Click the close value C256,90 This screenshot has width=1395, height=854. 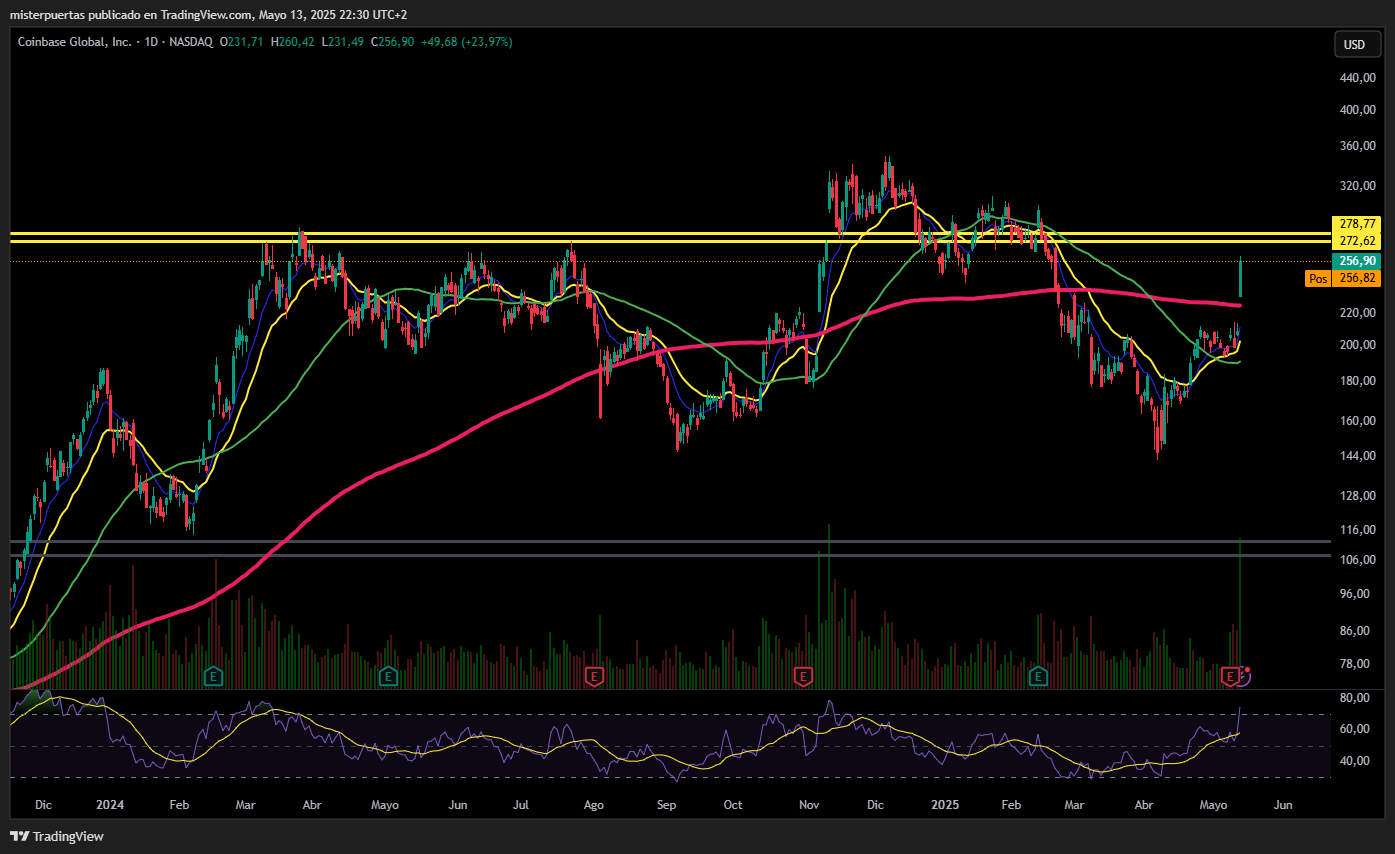(x=392, y=42)
